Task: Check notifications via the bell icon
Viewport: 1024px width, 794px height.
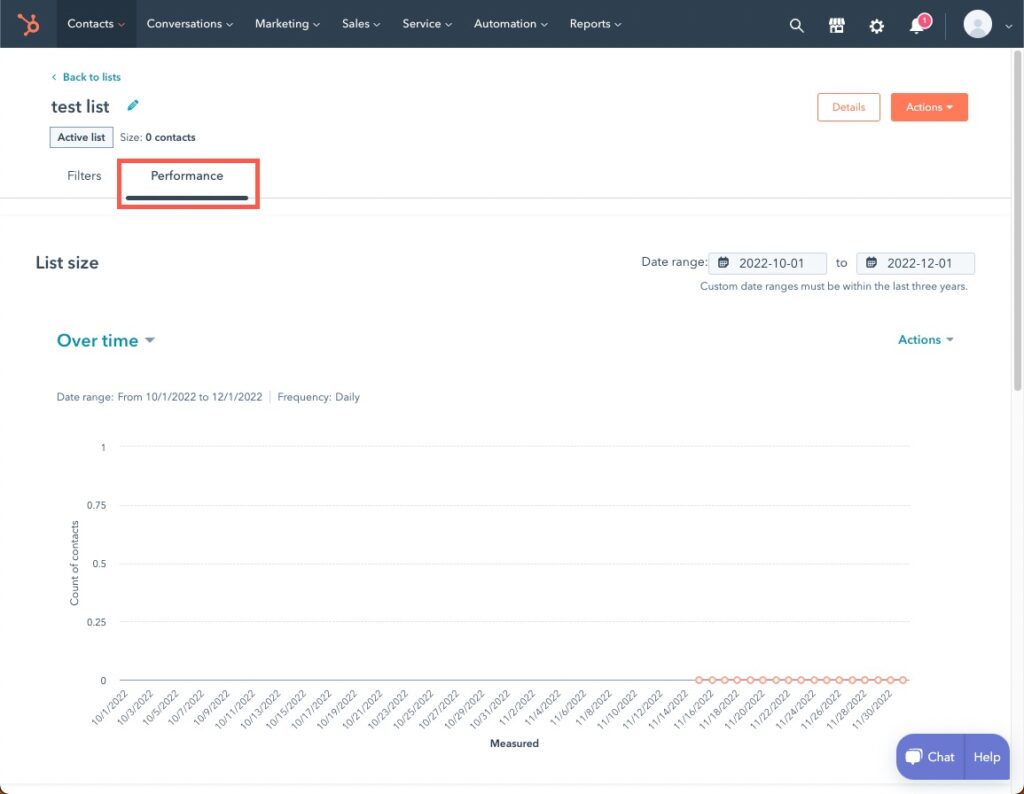Action: point(916,26)
